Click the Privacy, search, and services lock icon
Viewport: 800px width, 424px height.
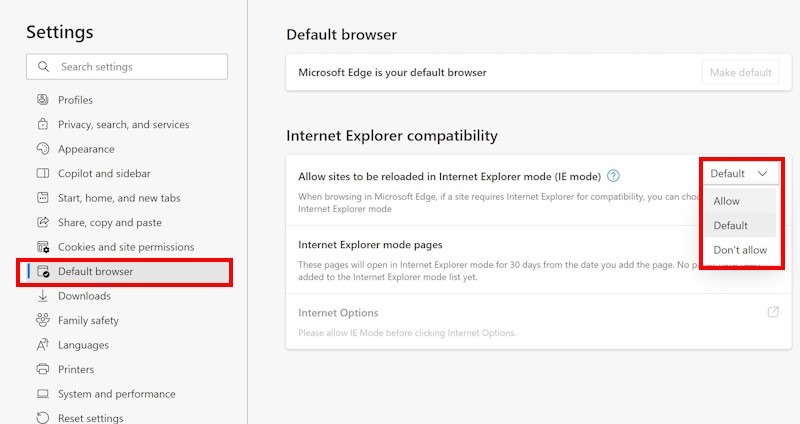(x=43, y=125)
